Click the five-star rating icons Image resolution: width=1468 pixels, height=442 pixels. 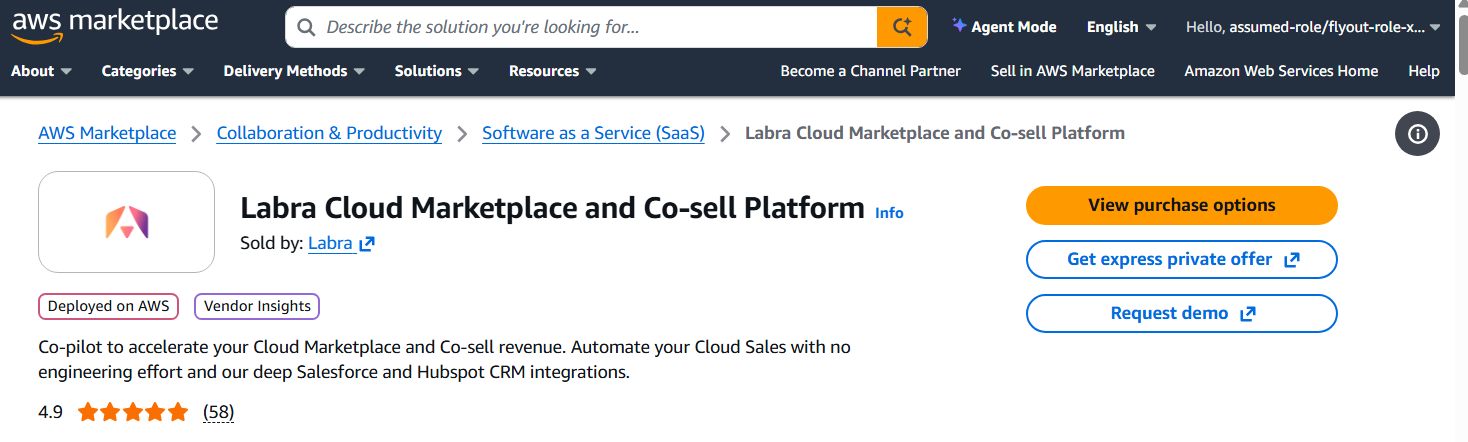pyautogui.click(x=133, y=412)
